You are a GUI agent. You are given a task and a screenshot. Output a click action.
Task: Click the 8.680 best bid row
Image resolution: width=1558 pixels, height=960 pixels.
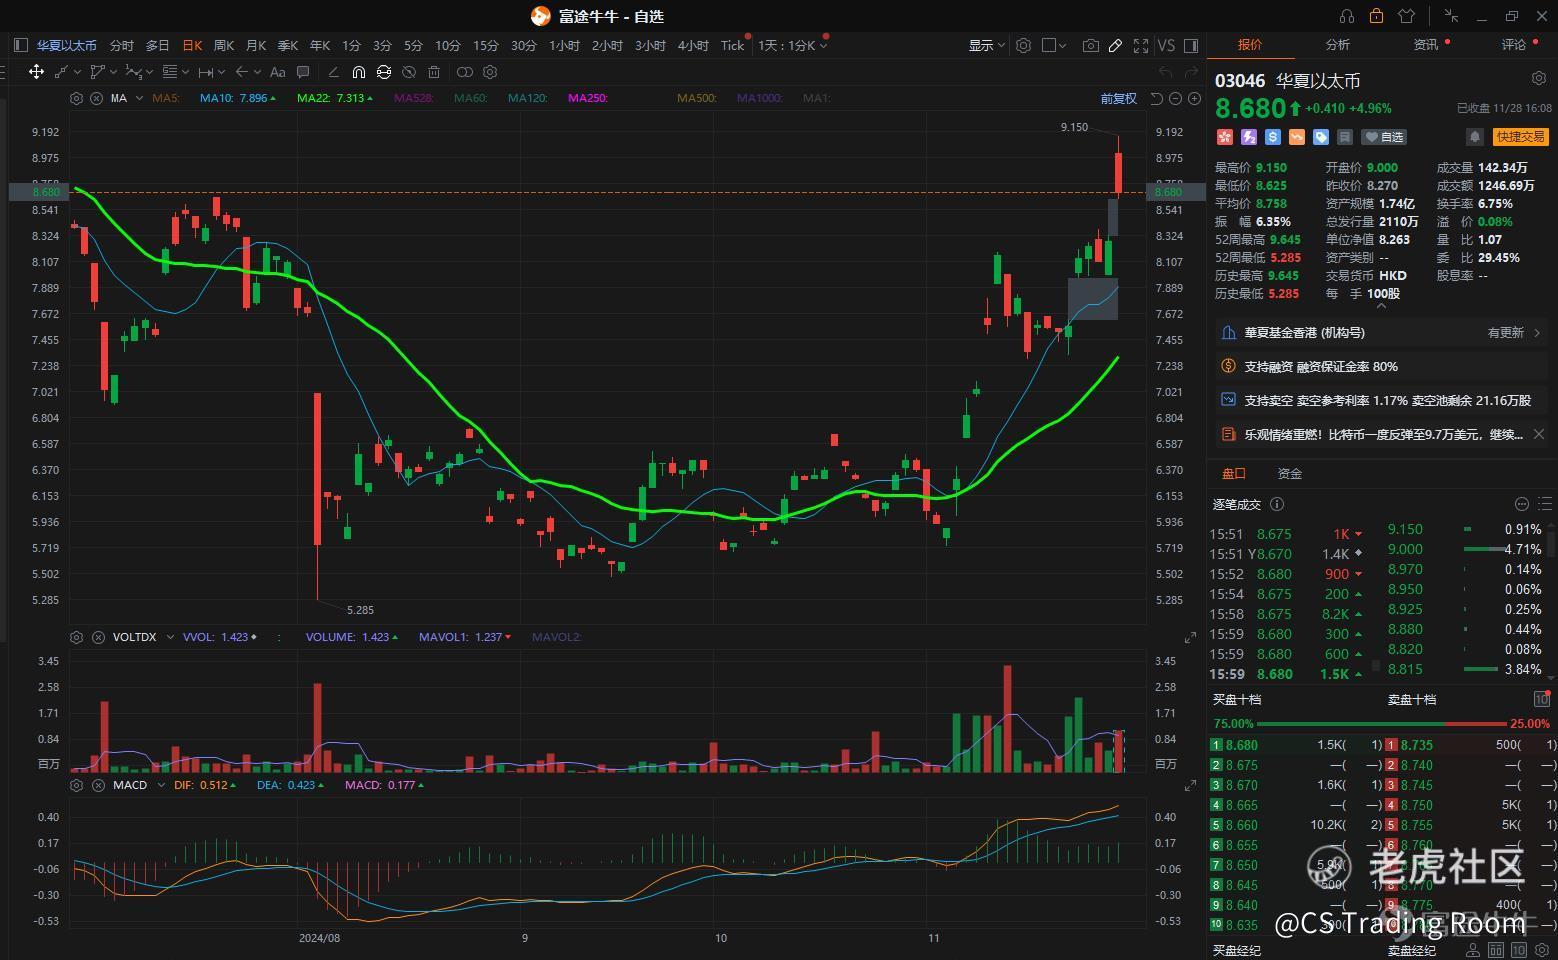pyautogui.click(x=1296, y=745)
